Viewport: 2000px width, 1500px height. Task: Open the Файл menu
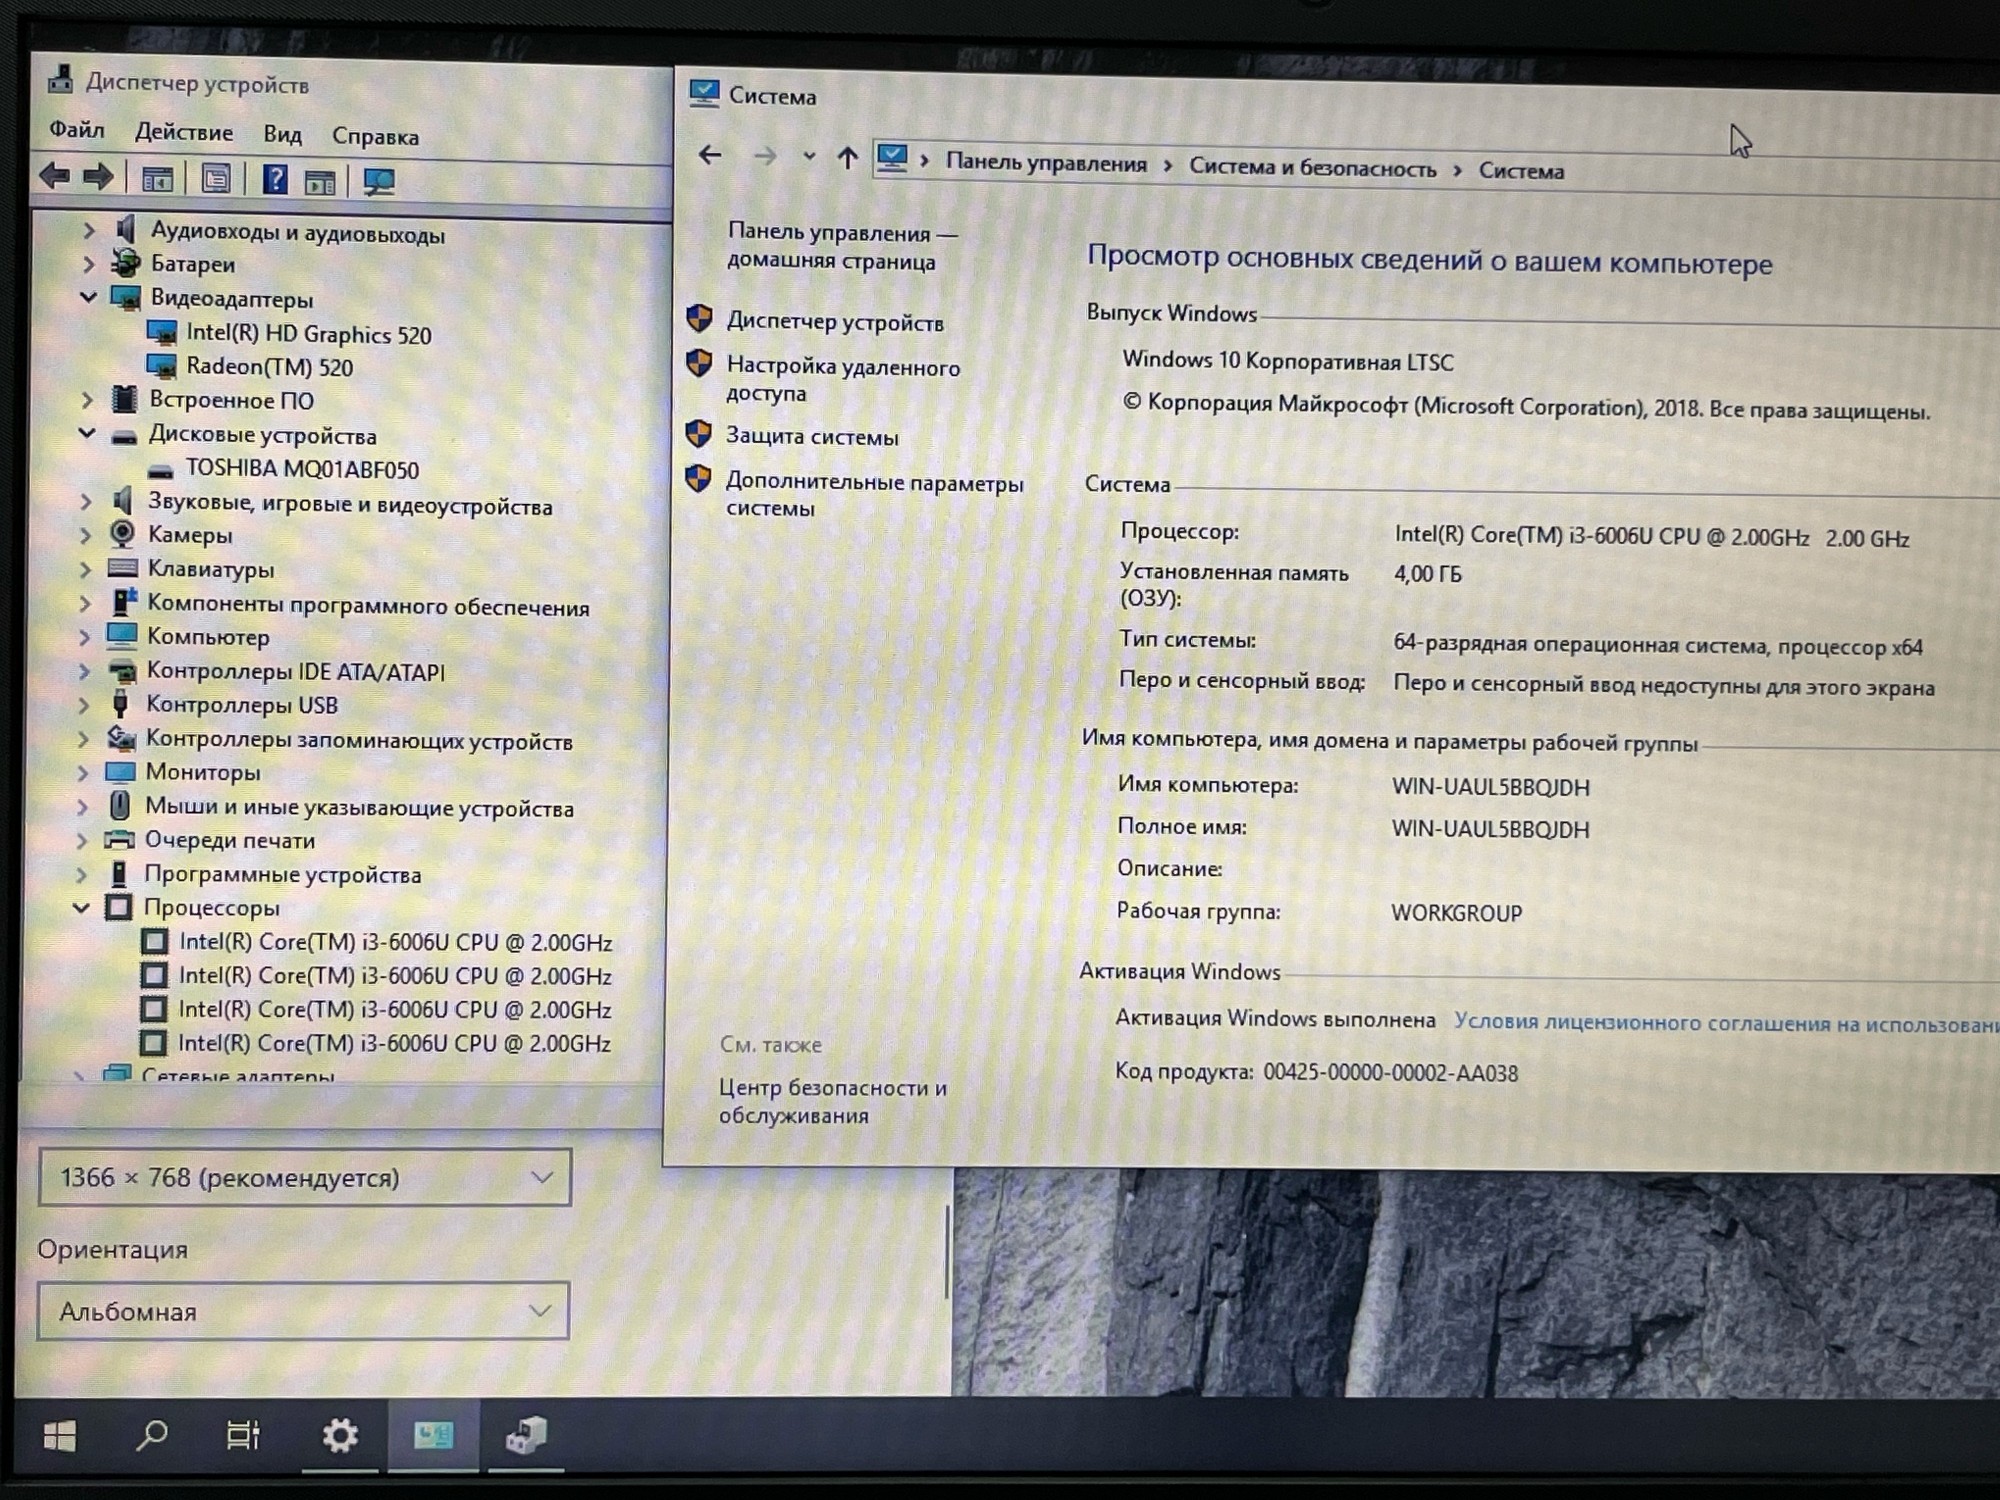coord(77,129)
